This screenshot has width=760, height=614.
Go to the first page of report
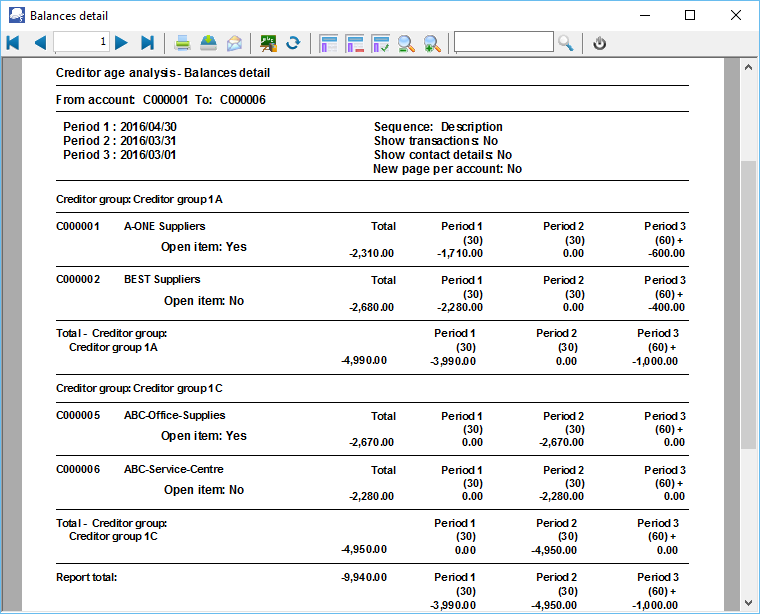(13, 43)
